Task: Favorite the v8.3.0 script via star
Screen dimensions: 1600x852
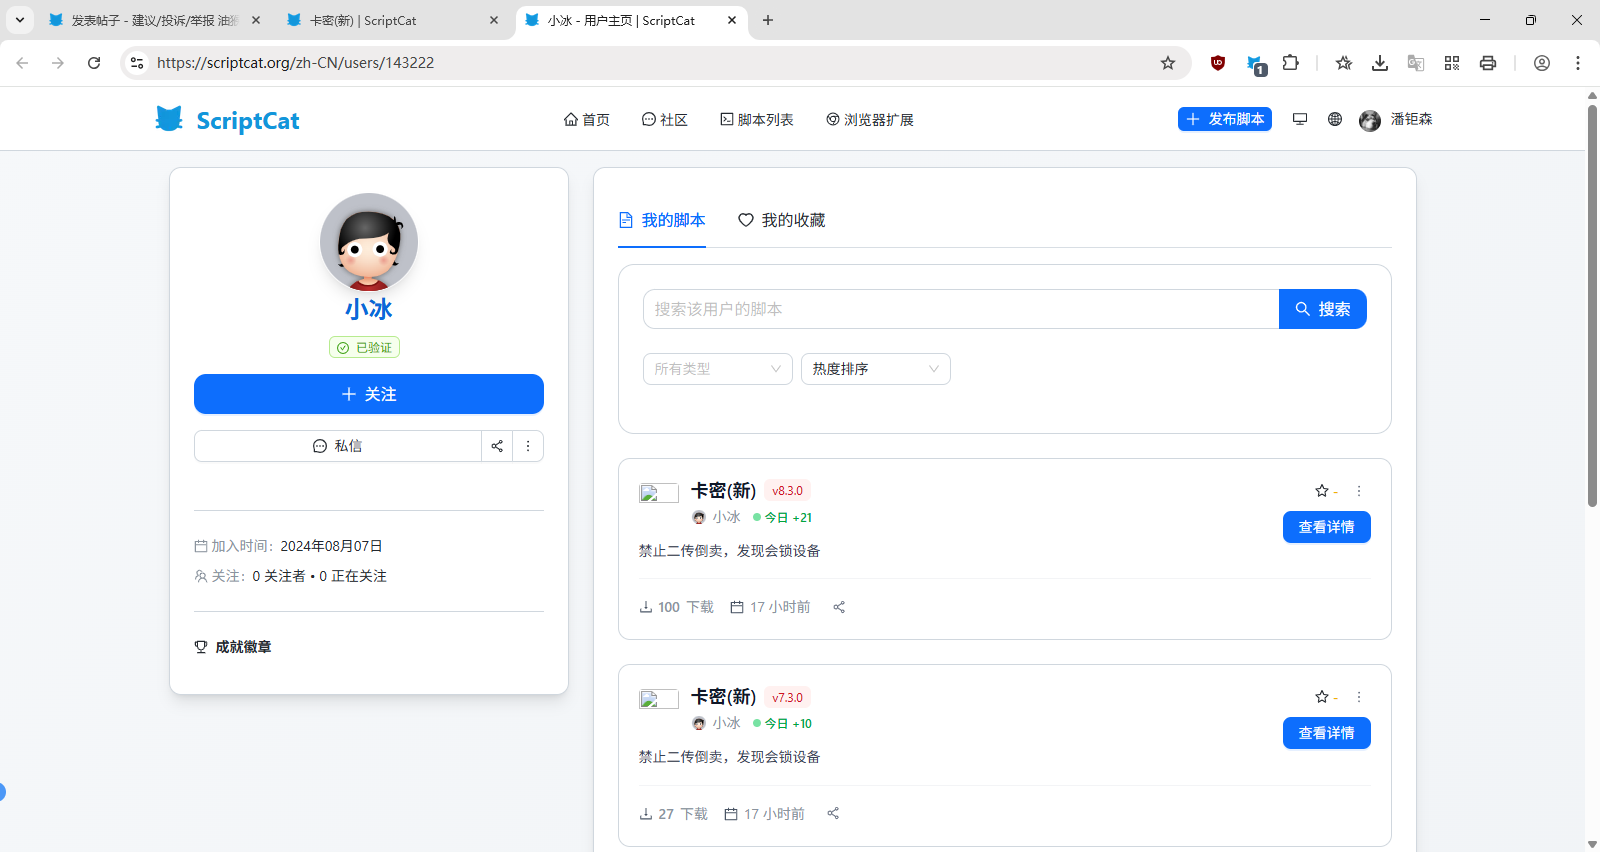Action: click(1322, 491)
